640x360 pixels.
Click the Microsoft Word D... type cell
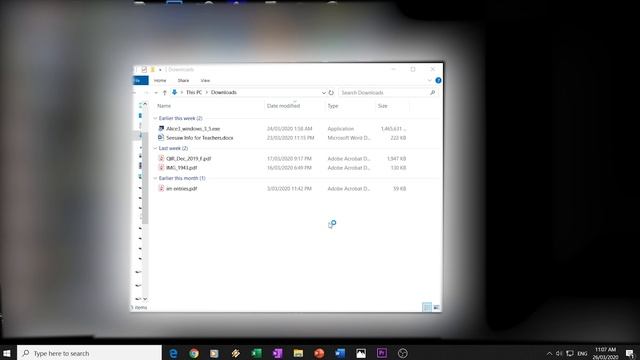coord(349,138)
